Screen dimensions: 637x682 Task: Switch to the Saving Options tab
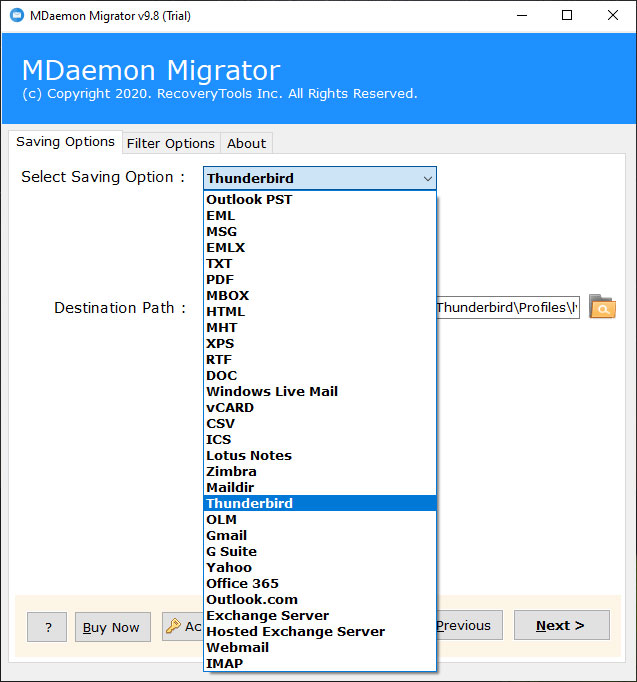(x=65, y=142)
